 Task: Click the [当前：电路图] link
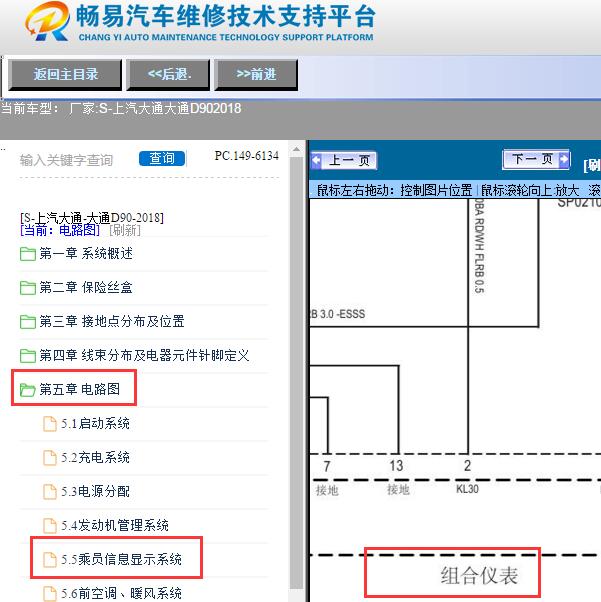60,230
